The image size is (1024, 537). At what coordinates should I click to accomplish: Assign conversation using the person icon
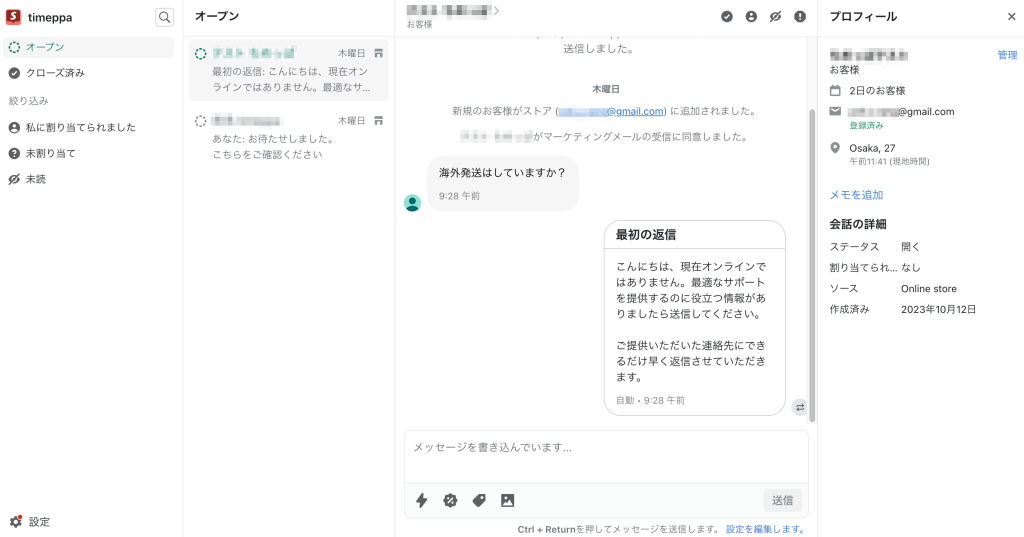tap(751, 17)
